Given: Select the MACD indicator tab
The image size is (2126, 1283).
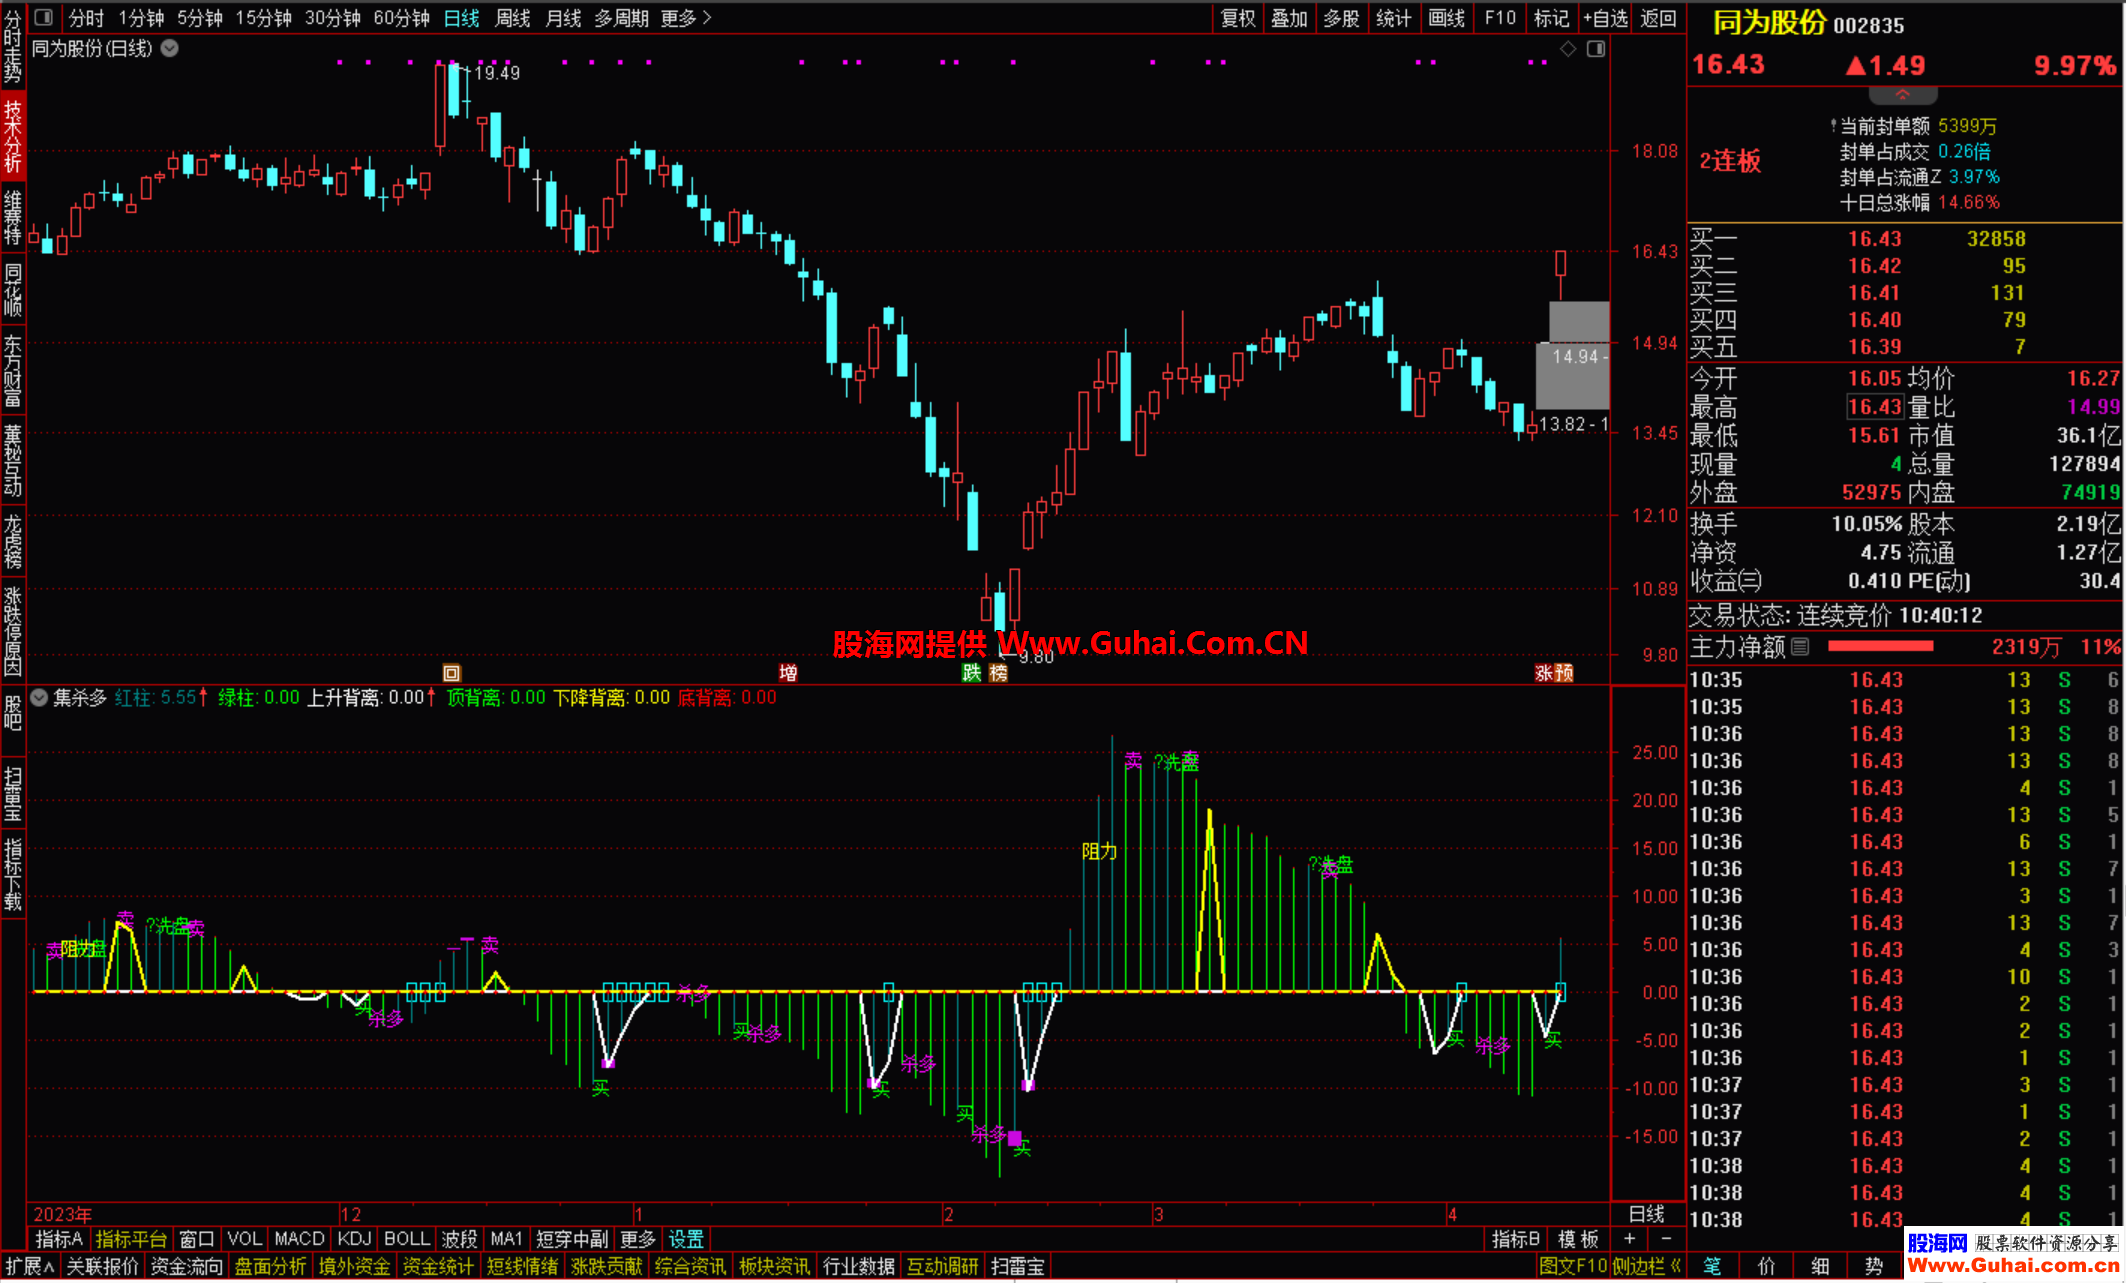Looking at the screenshot, I should [299, 1239].
